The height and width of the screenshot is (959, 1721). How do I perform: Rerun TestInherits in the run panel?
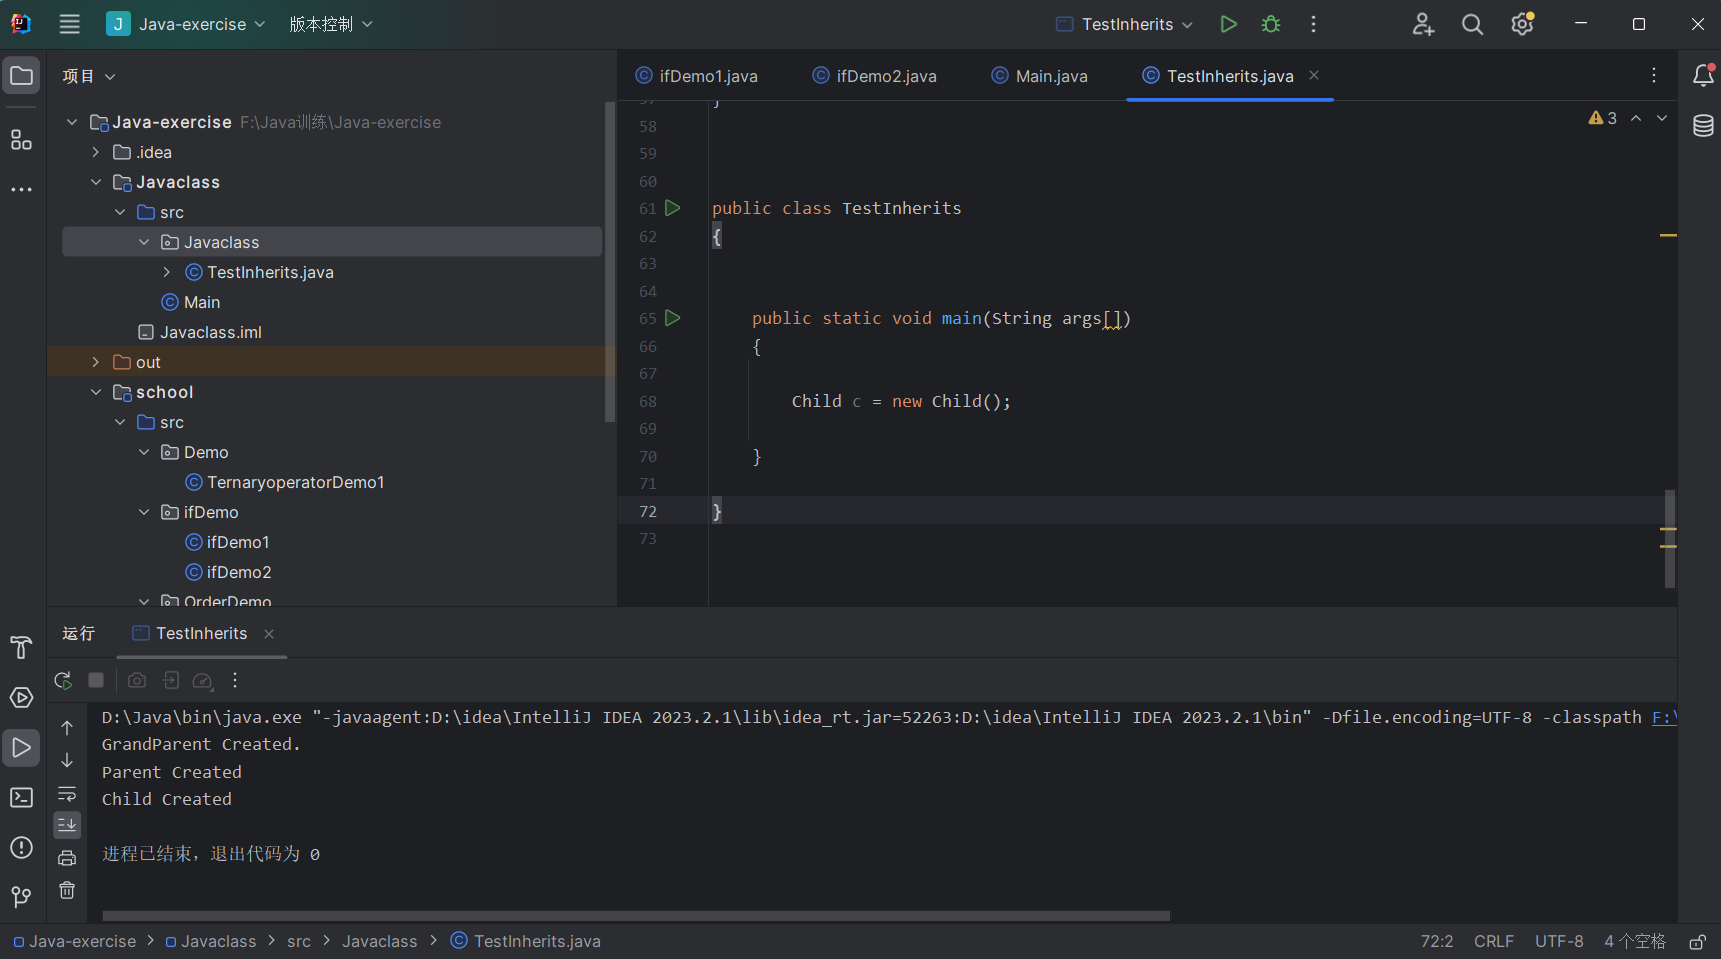pyautogui.click(x=63, y=681)
